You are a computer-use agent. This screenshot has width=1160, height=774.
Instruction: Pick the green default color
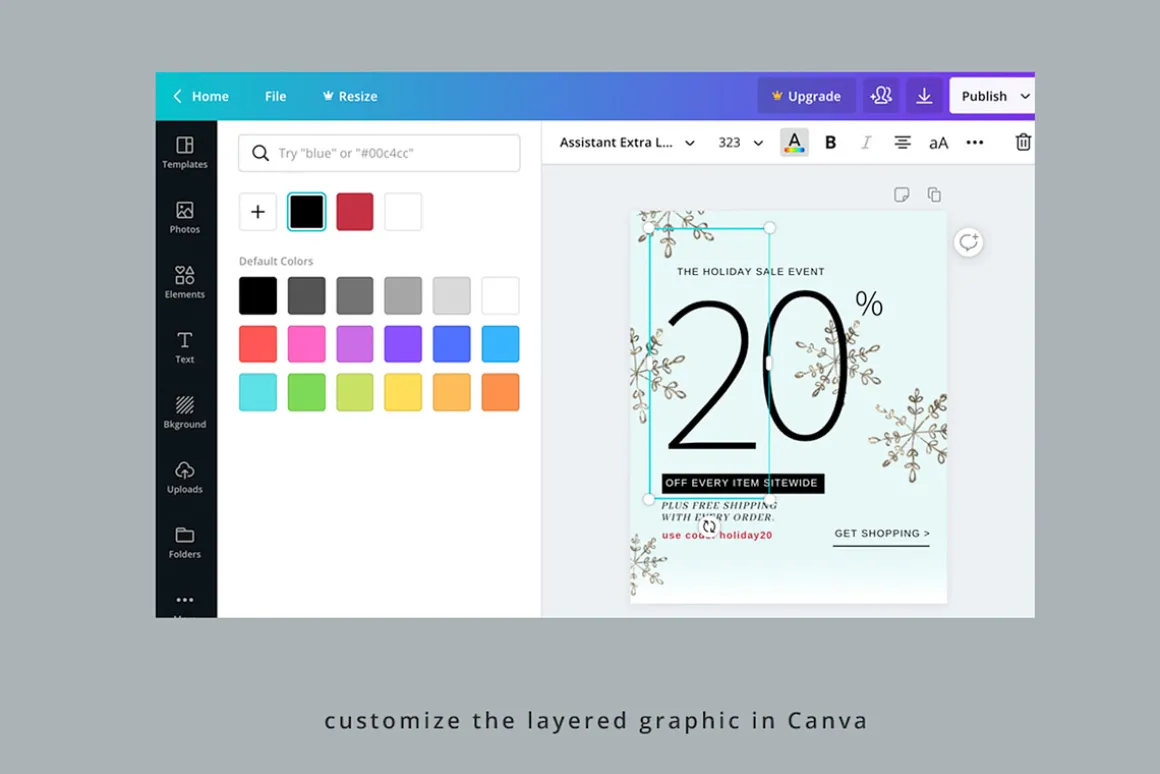[306, 392]
